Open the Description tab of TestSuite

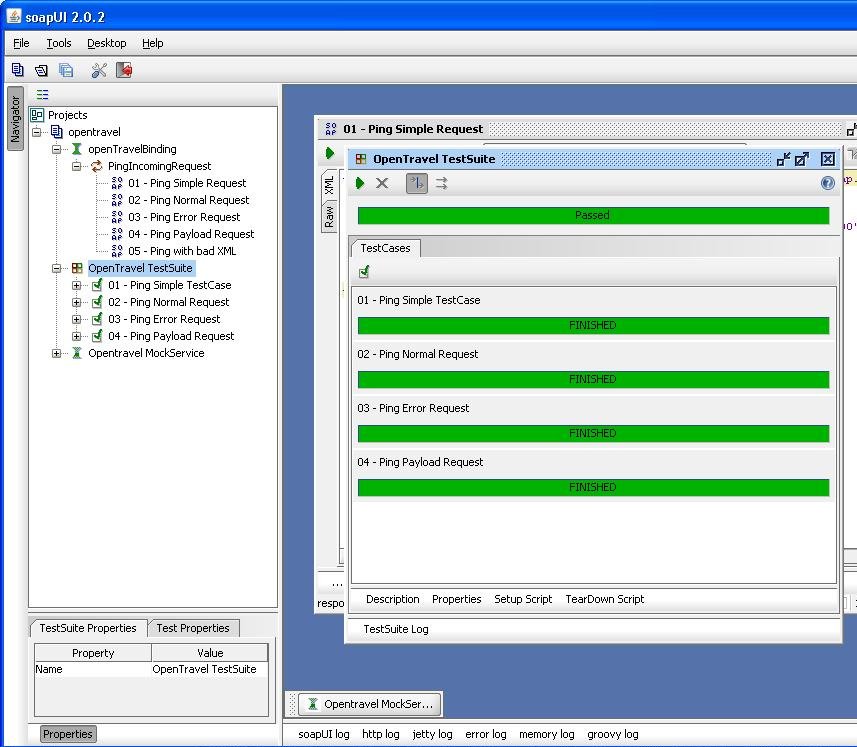point(392,599)
